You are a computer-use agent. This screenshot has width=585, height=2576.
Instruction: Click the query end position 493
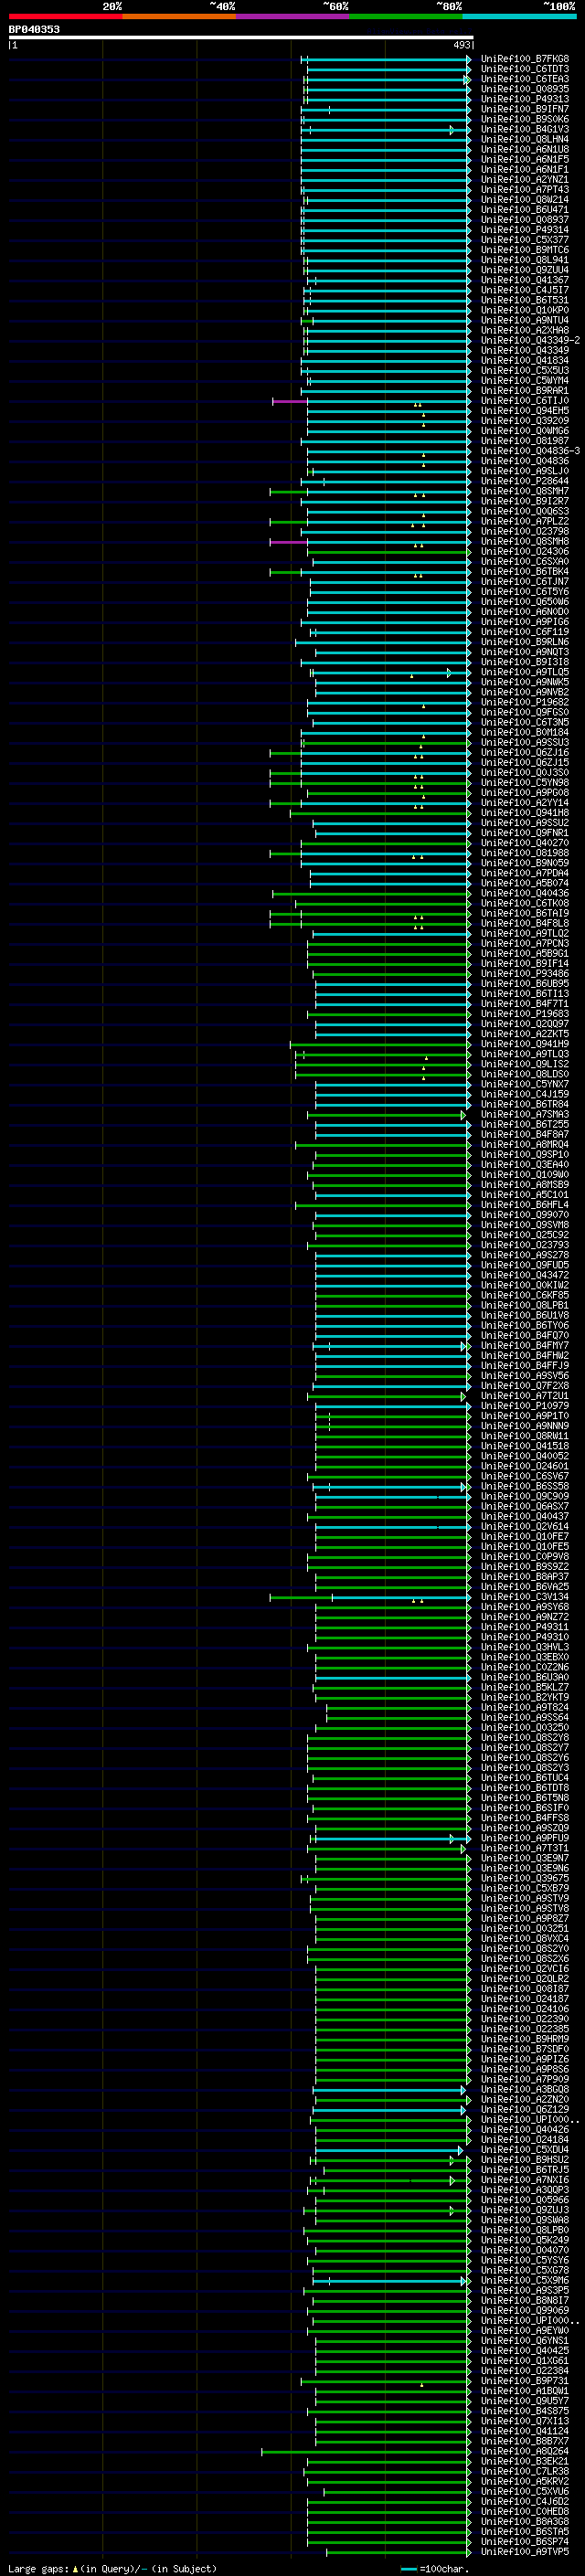click(x=462, y=45)
